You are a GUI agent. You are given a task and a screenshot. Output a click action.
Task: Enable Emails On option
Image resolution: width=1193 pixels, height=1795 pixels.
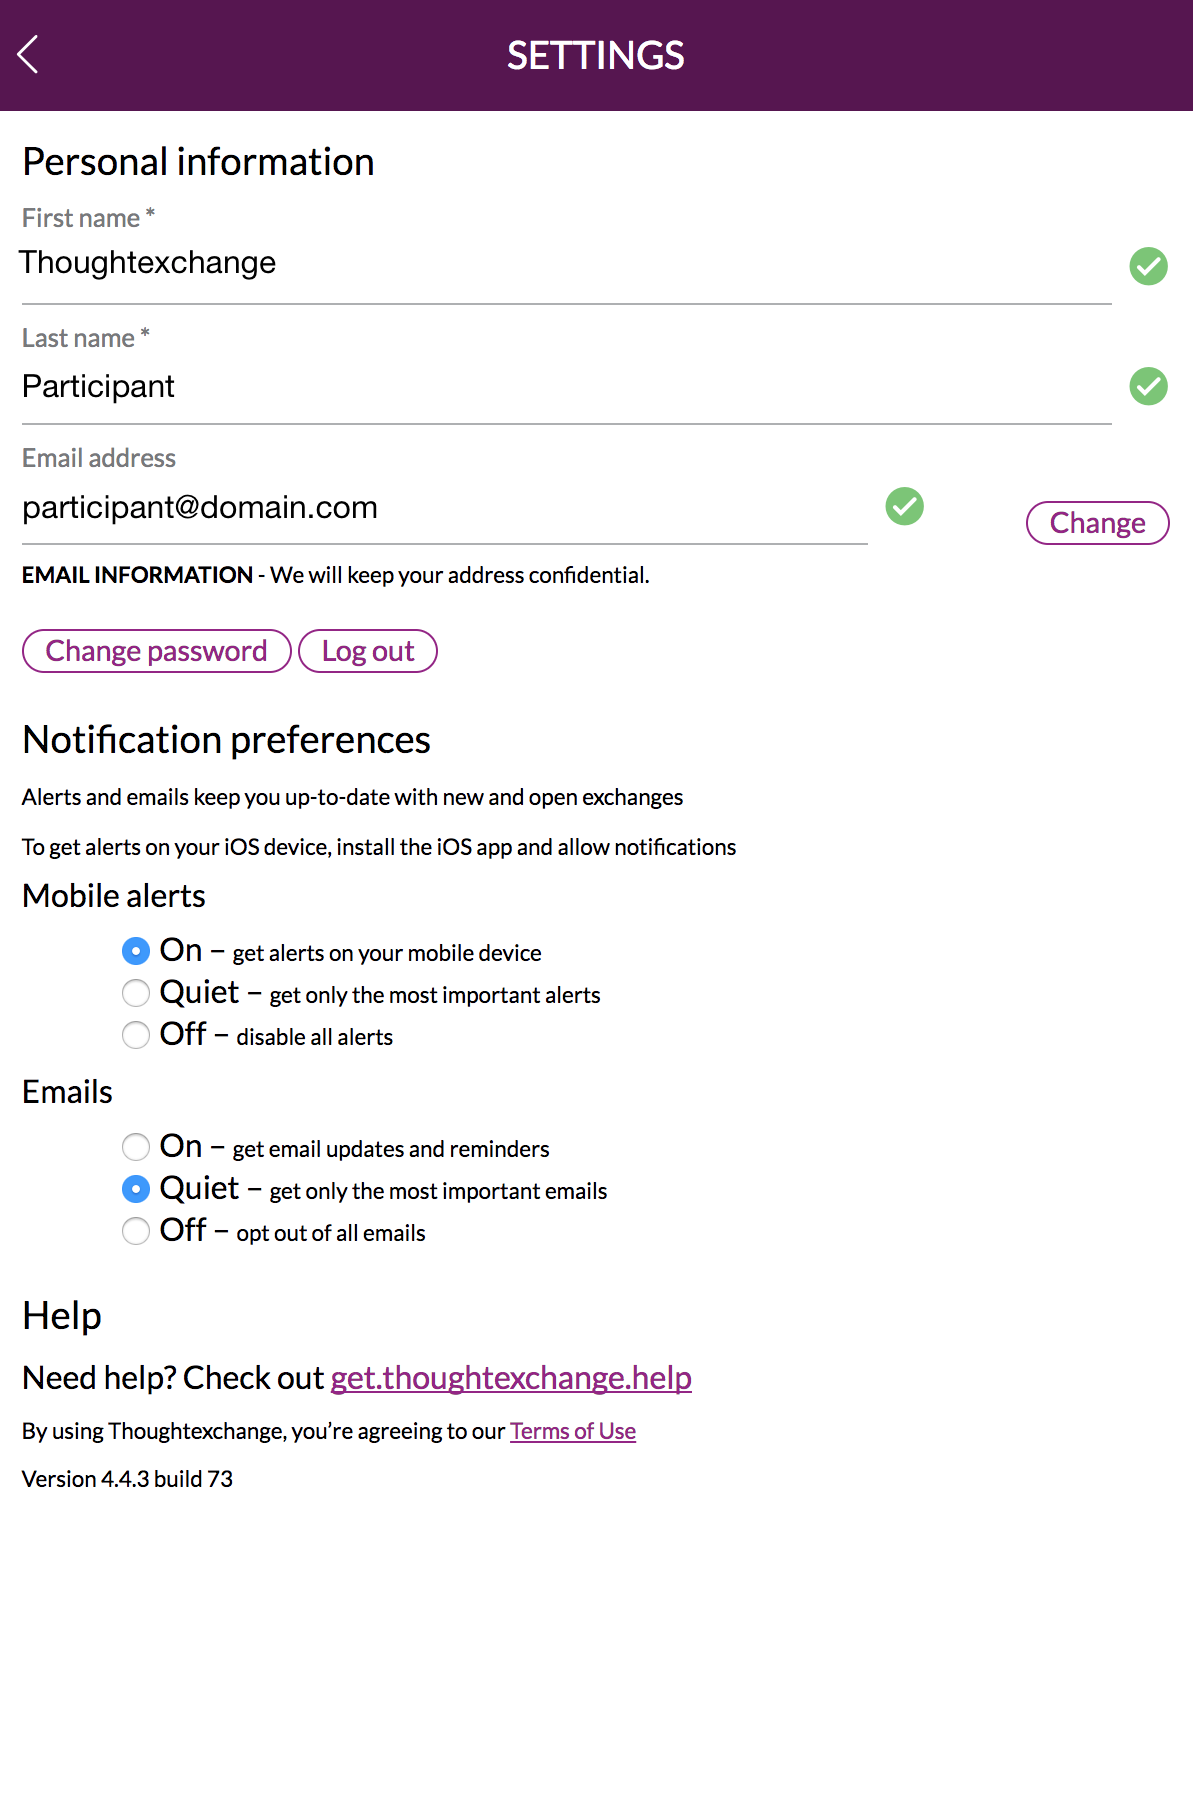click(136, 1147)
